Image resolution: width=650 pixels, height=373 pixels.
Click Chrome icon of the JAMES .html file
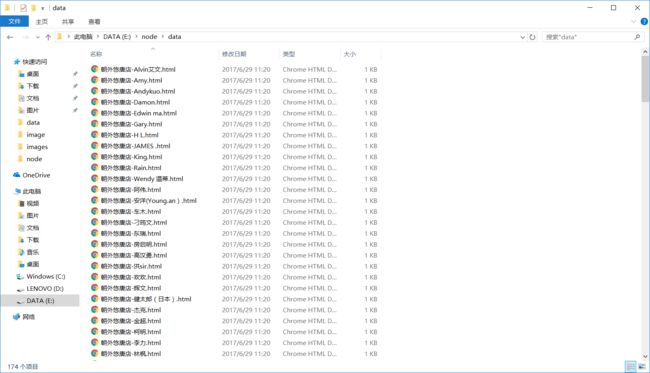click(95, 146)
